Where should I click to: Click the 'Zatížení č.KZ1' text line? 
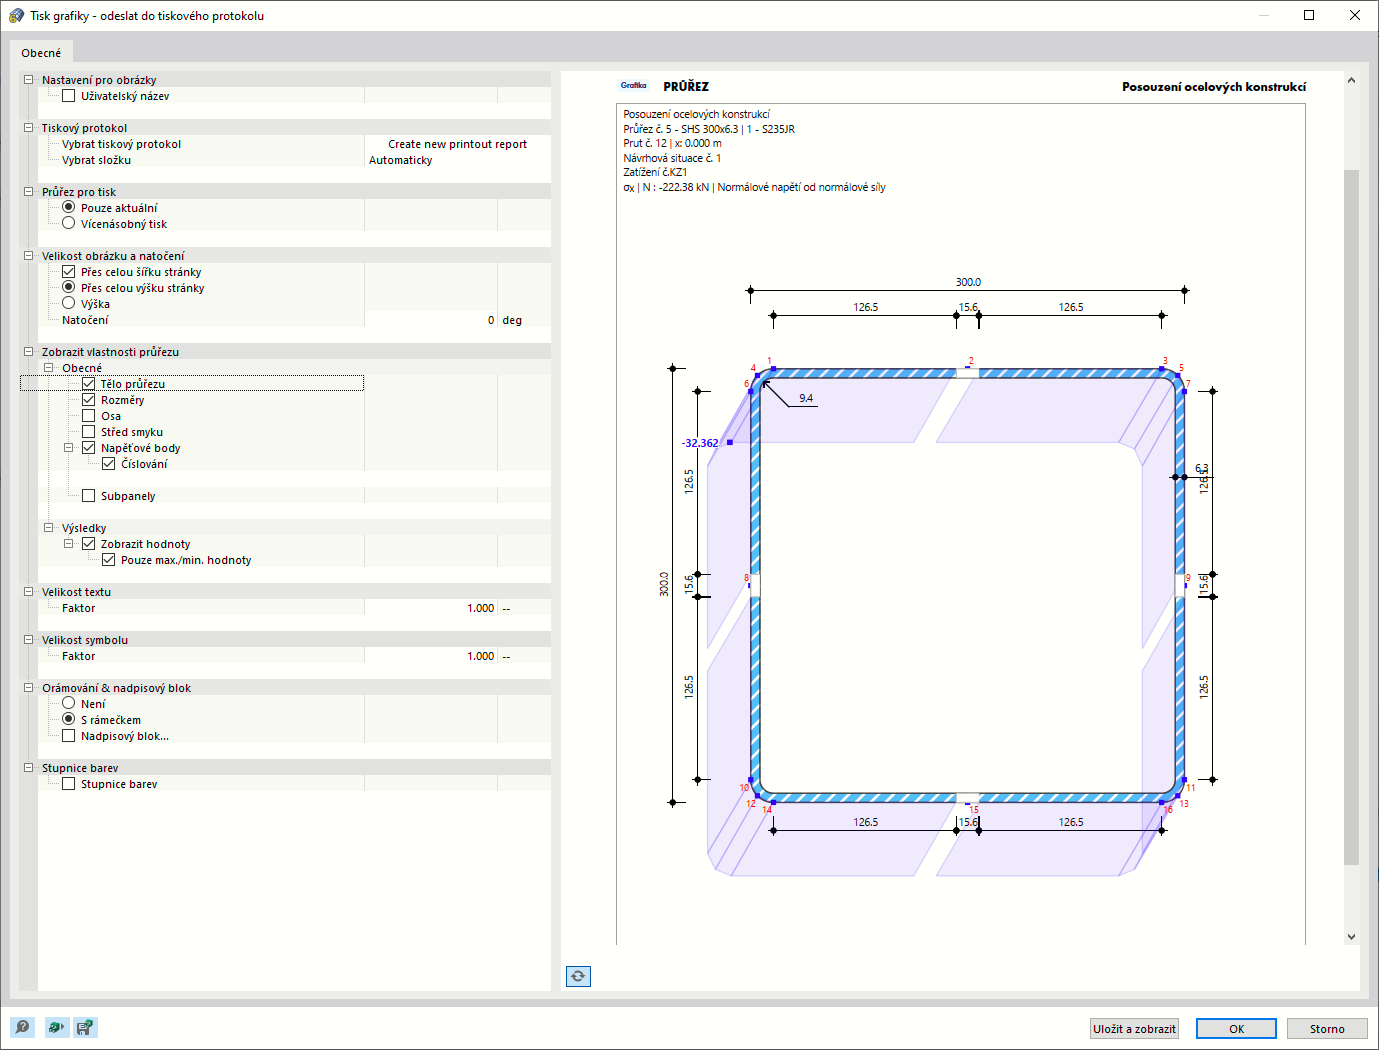point(655,172)
